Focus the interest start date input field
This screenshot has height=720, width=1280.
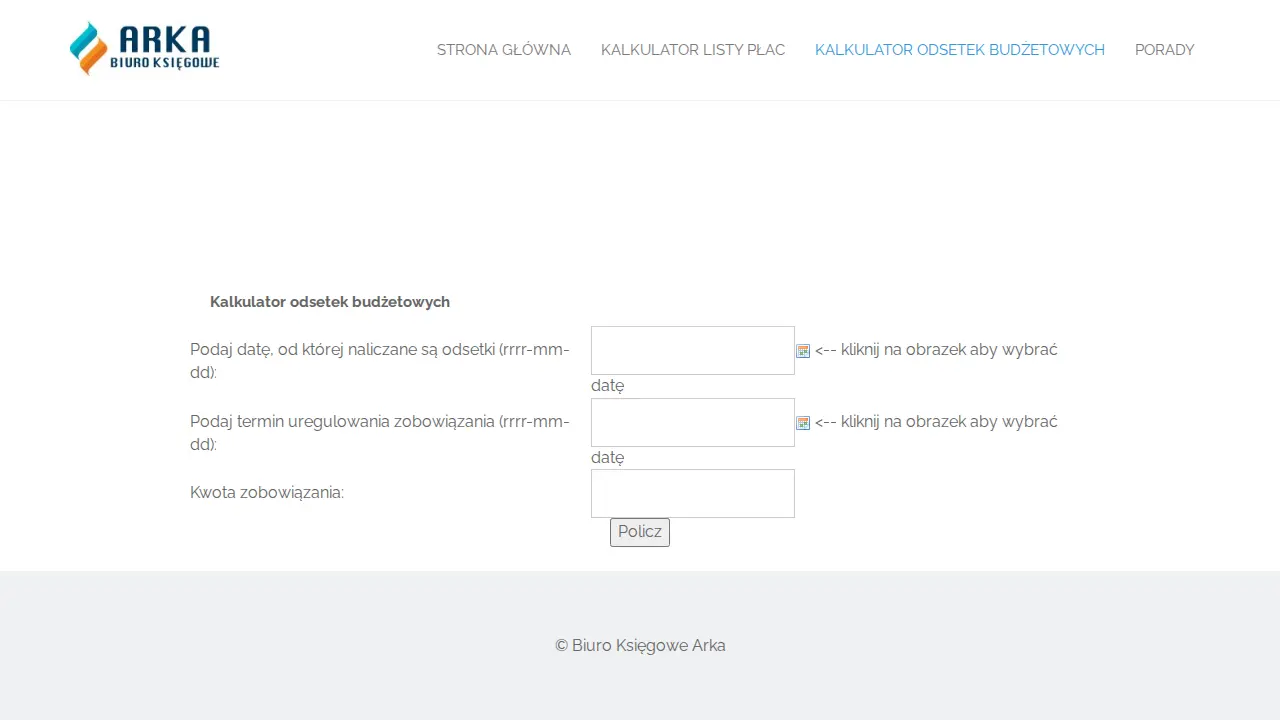click(x=693, y=350)
